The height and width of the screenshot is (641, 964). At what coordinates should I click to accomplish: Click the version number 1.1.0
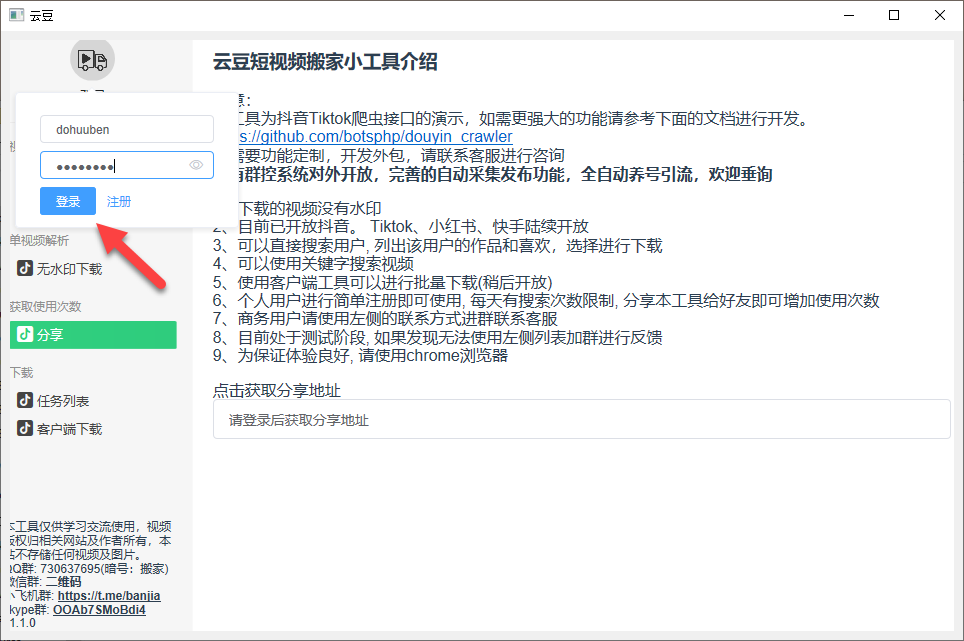coord(23,623)
